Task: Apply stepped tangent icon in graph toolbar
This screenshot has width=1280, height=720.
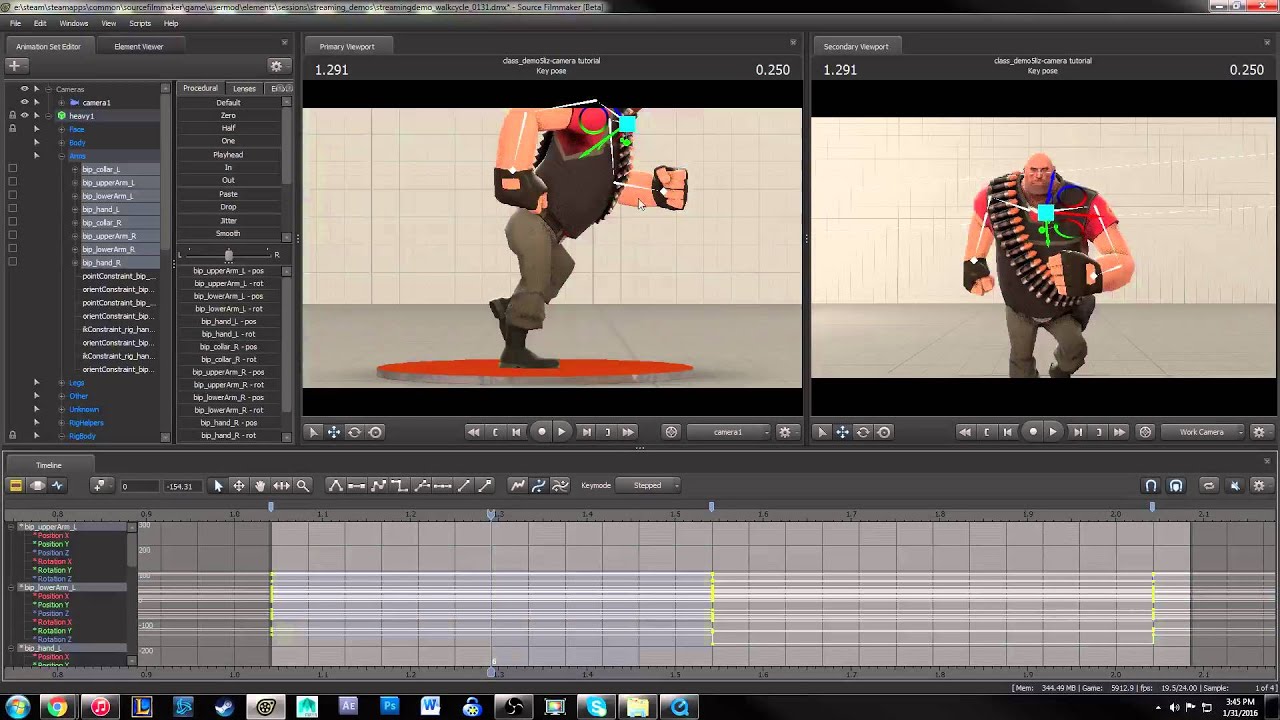Action: pyautogui.click(x=400, y=485)
